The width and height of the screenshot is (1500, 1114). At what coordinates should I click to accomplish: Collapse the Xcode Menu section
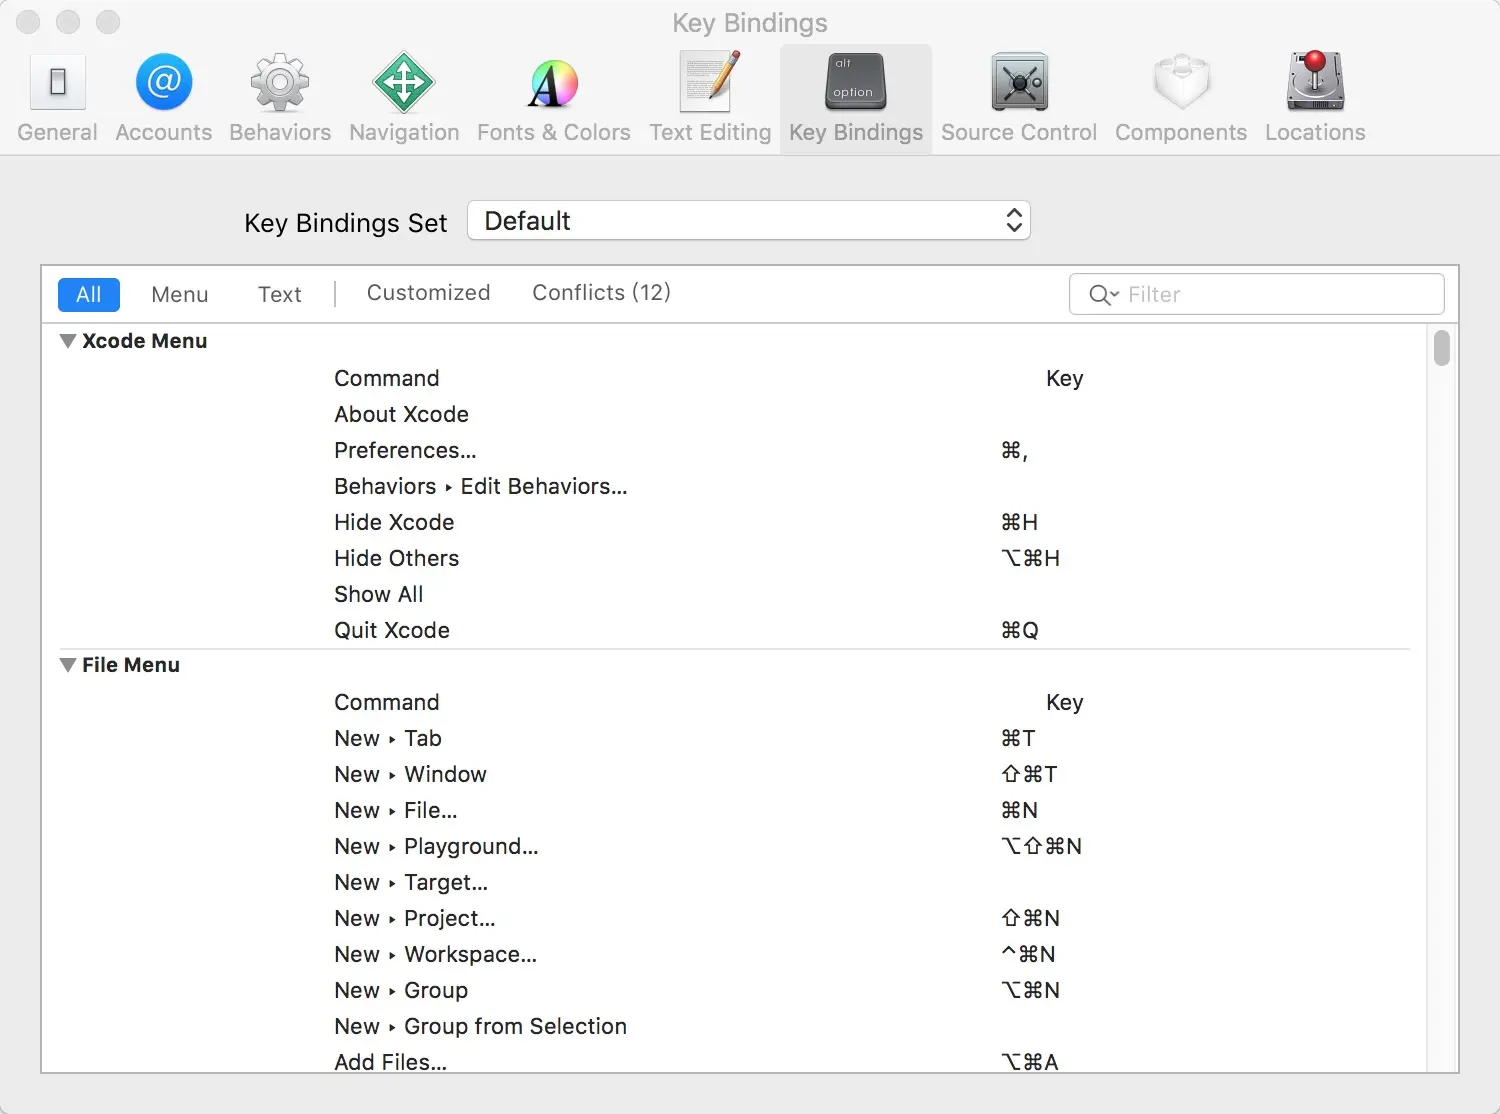tap(68, 341)
